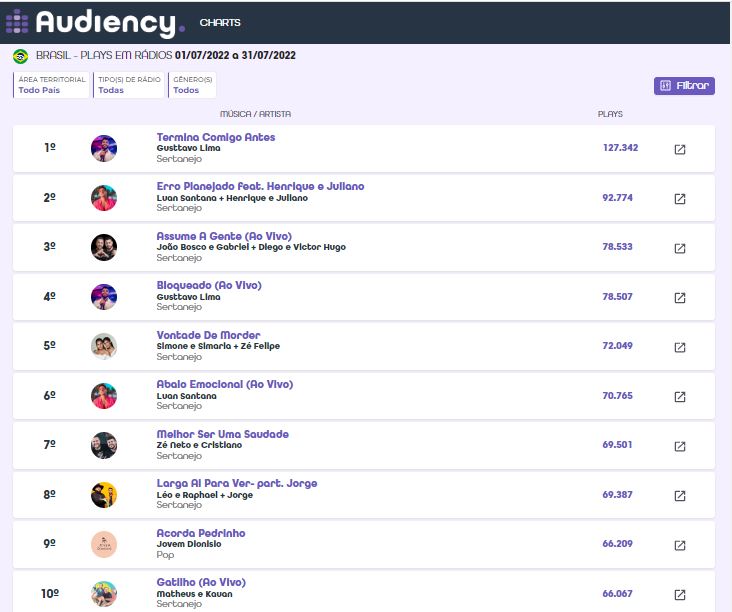Click the Pop genre label
Screen dimensions: 732x612
tap(165, 555)
